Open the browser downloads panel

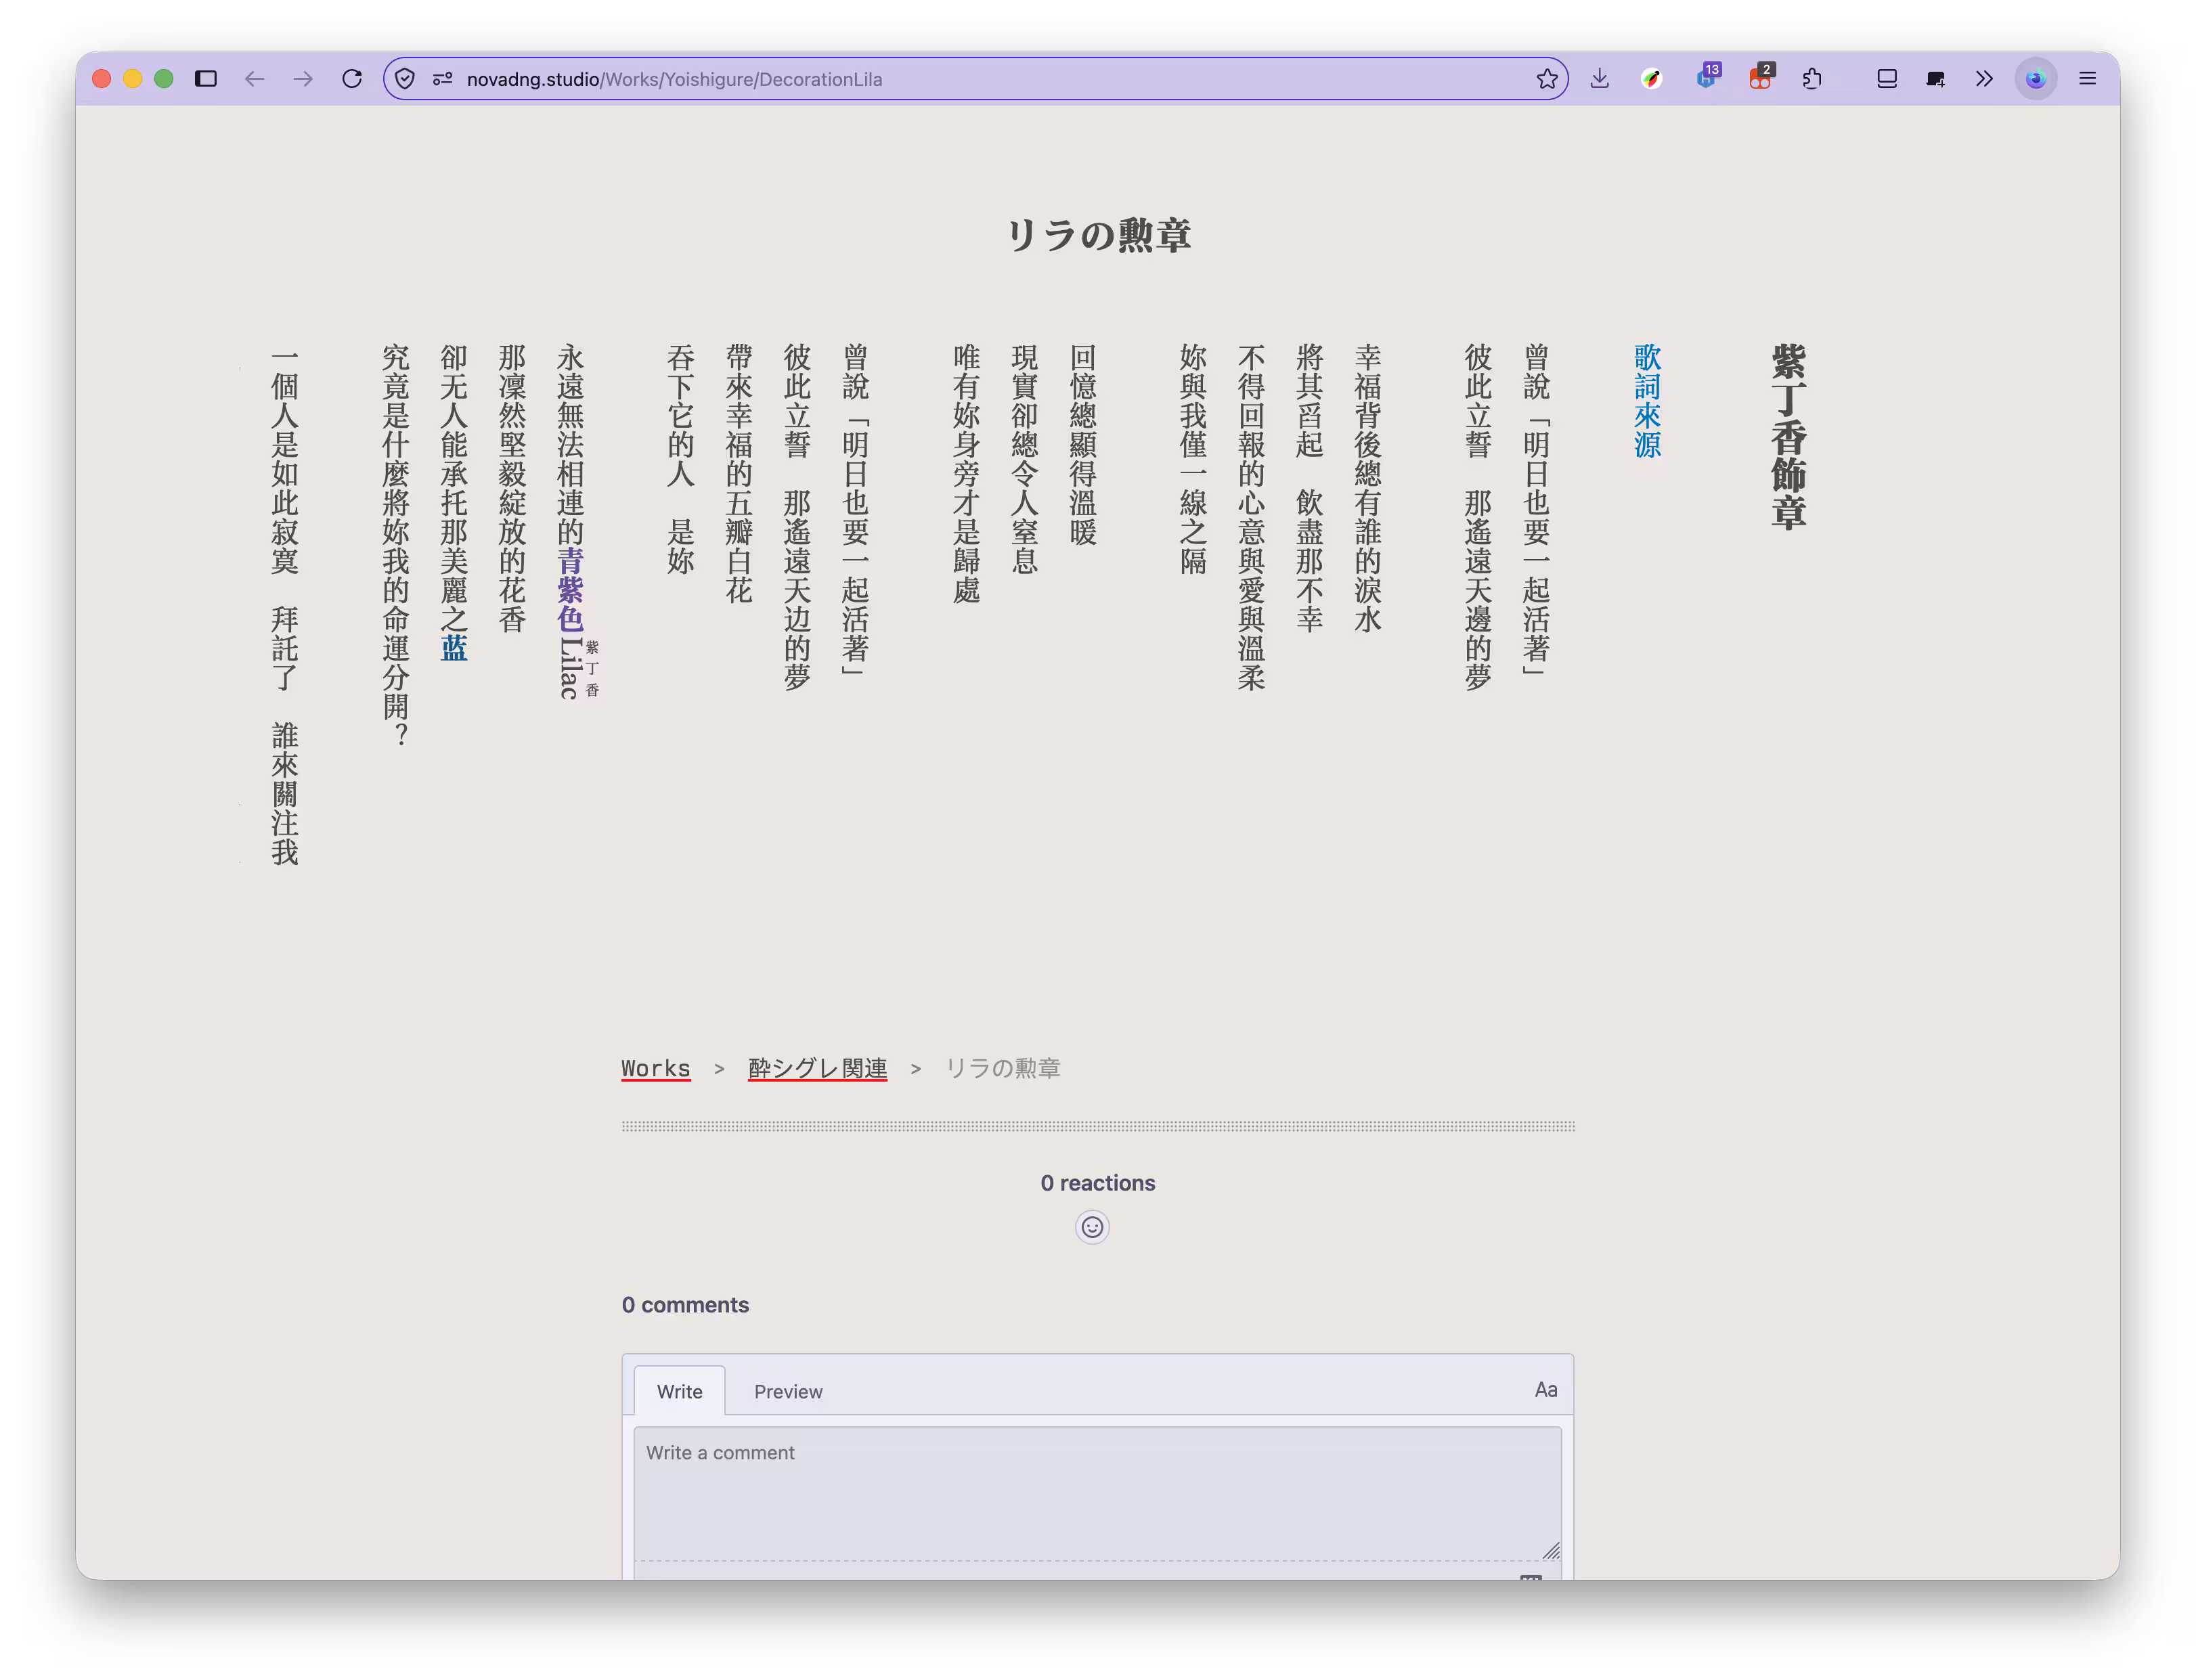point(1599,79)
